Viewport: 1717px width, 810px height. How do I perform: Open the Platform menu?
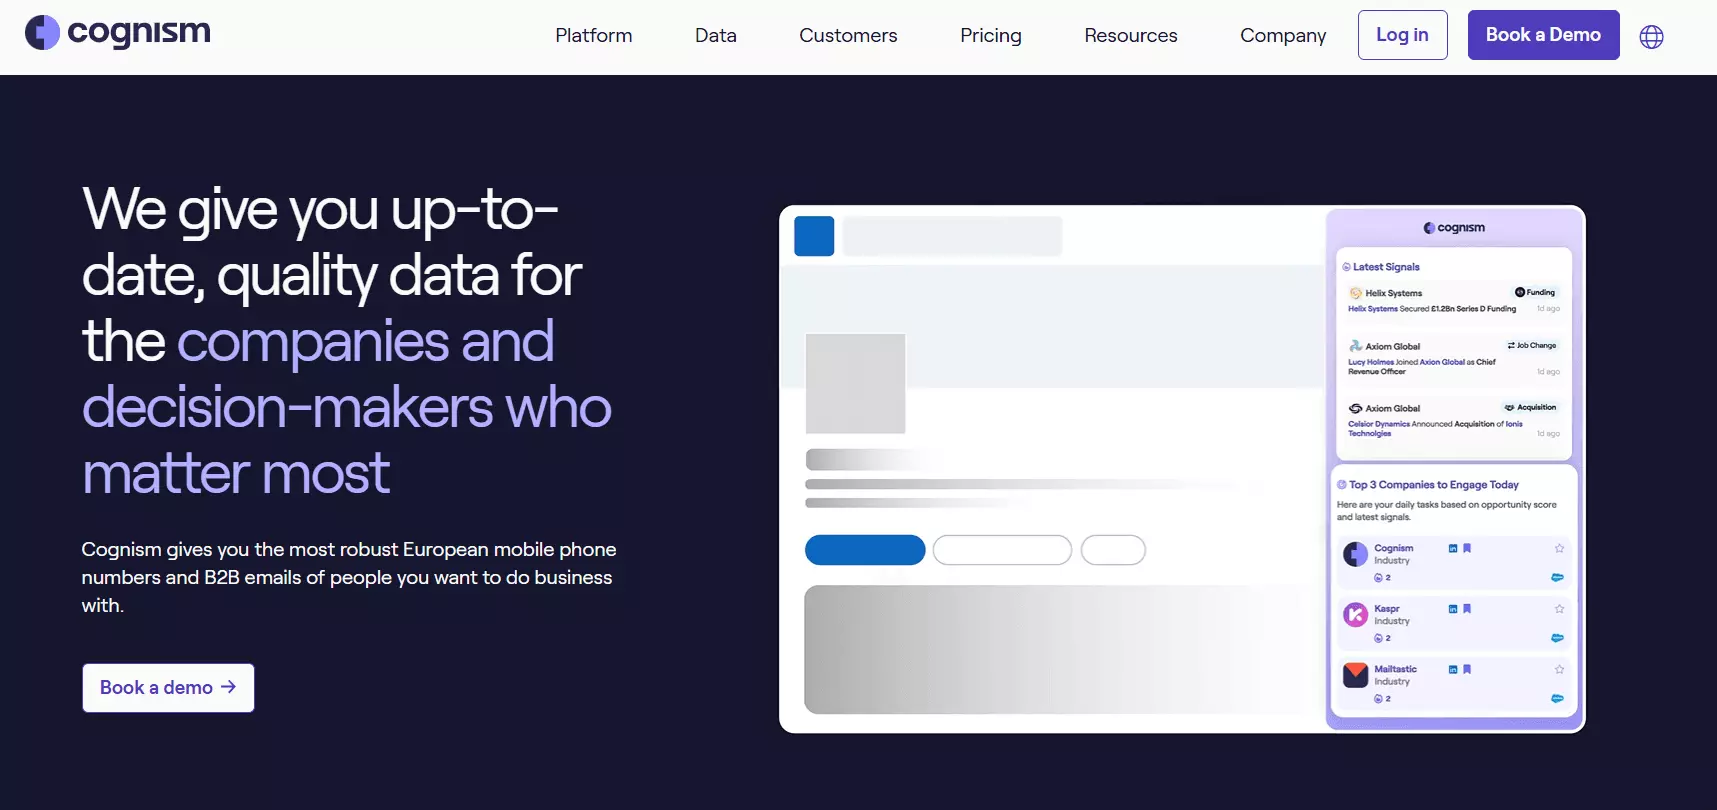tap(594, 36)
